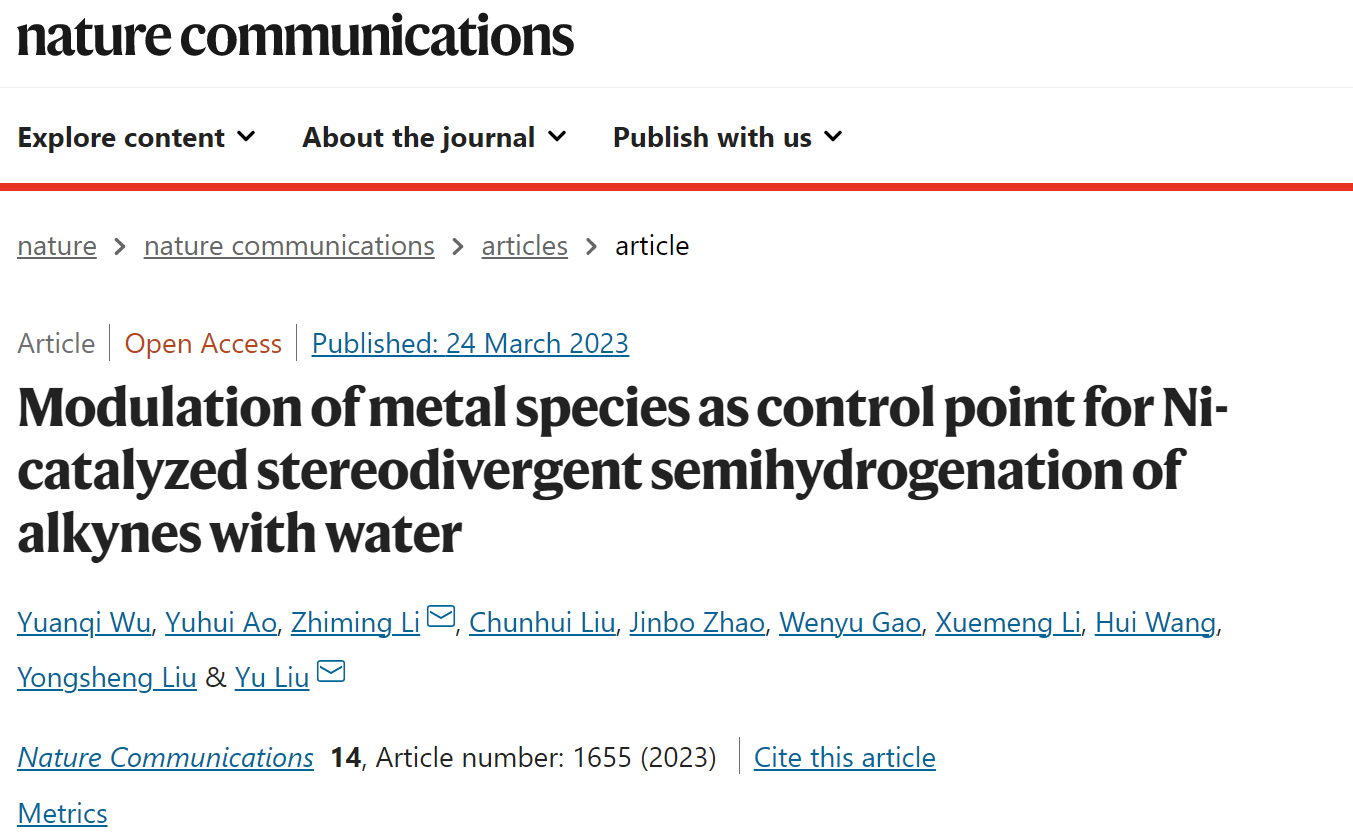This screenshot has height=835, width=1353.
Task: Expand the Explore content menu
Action: coord(137,137)
